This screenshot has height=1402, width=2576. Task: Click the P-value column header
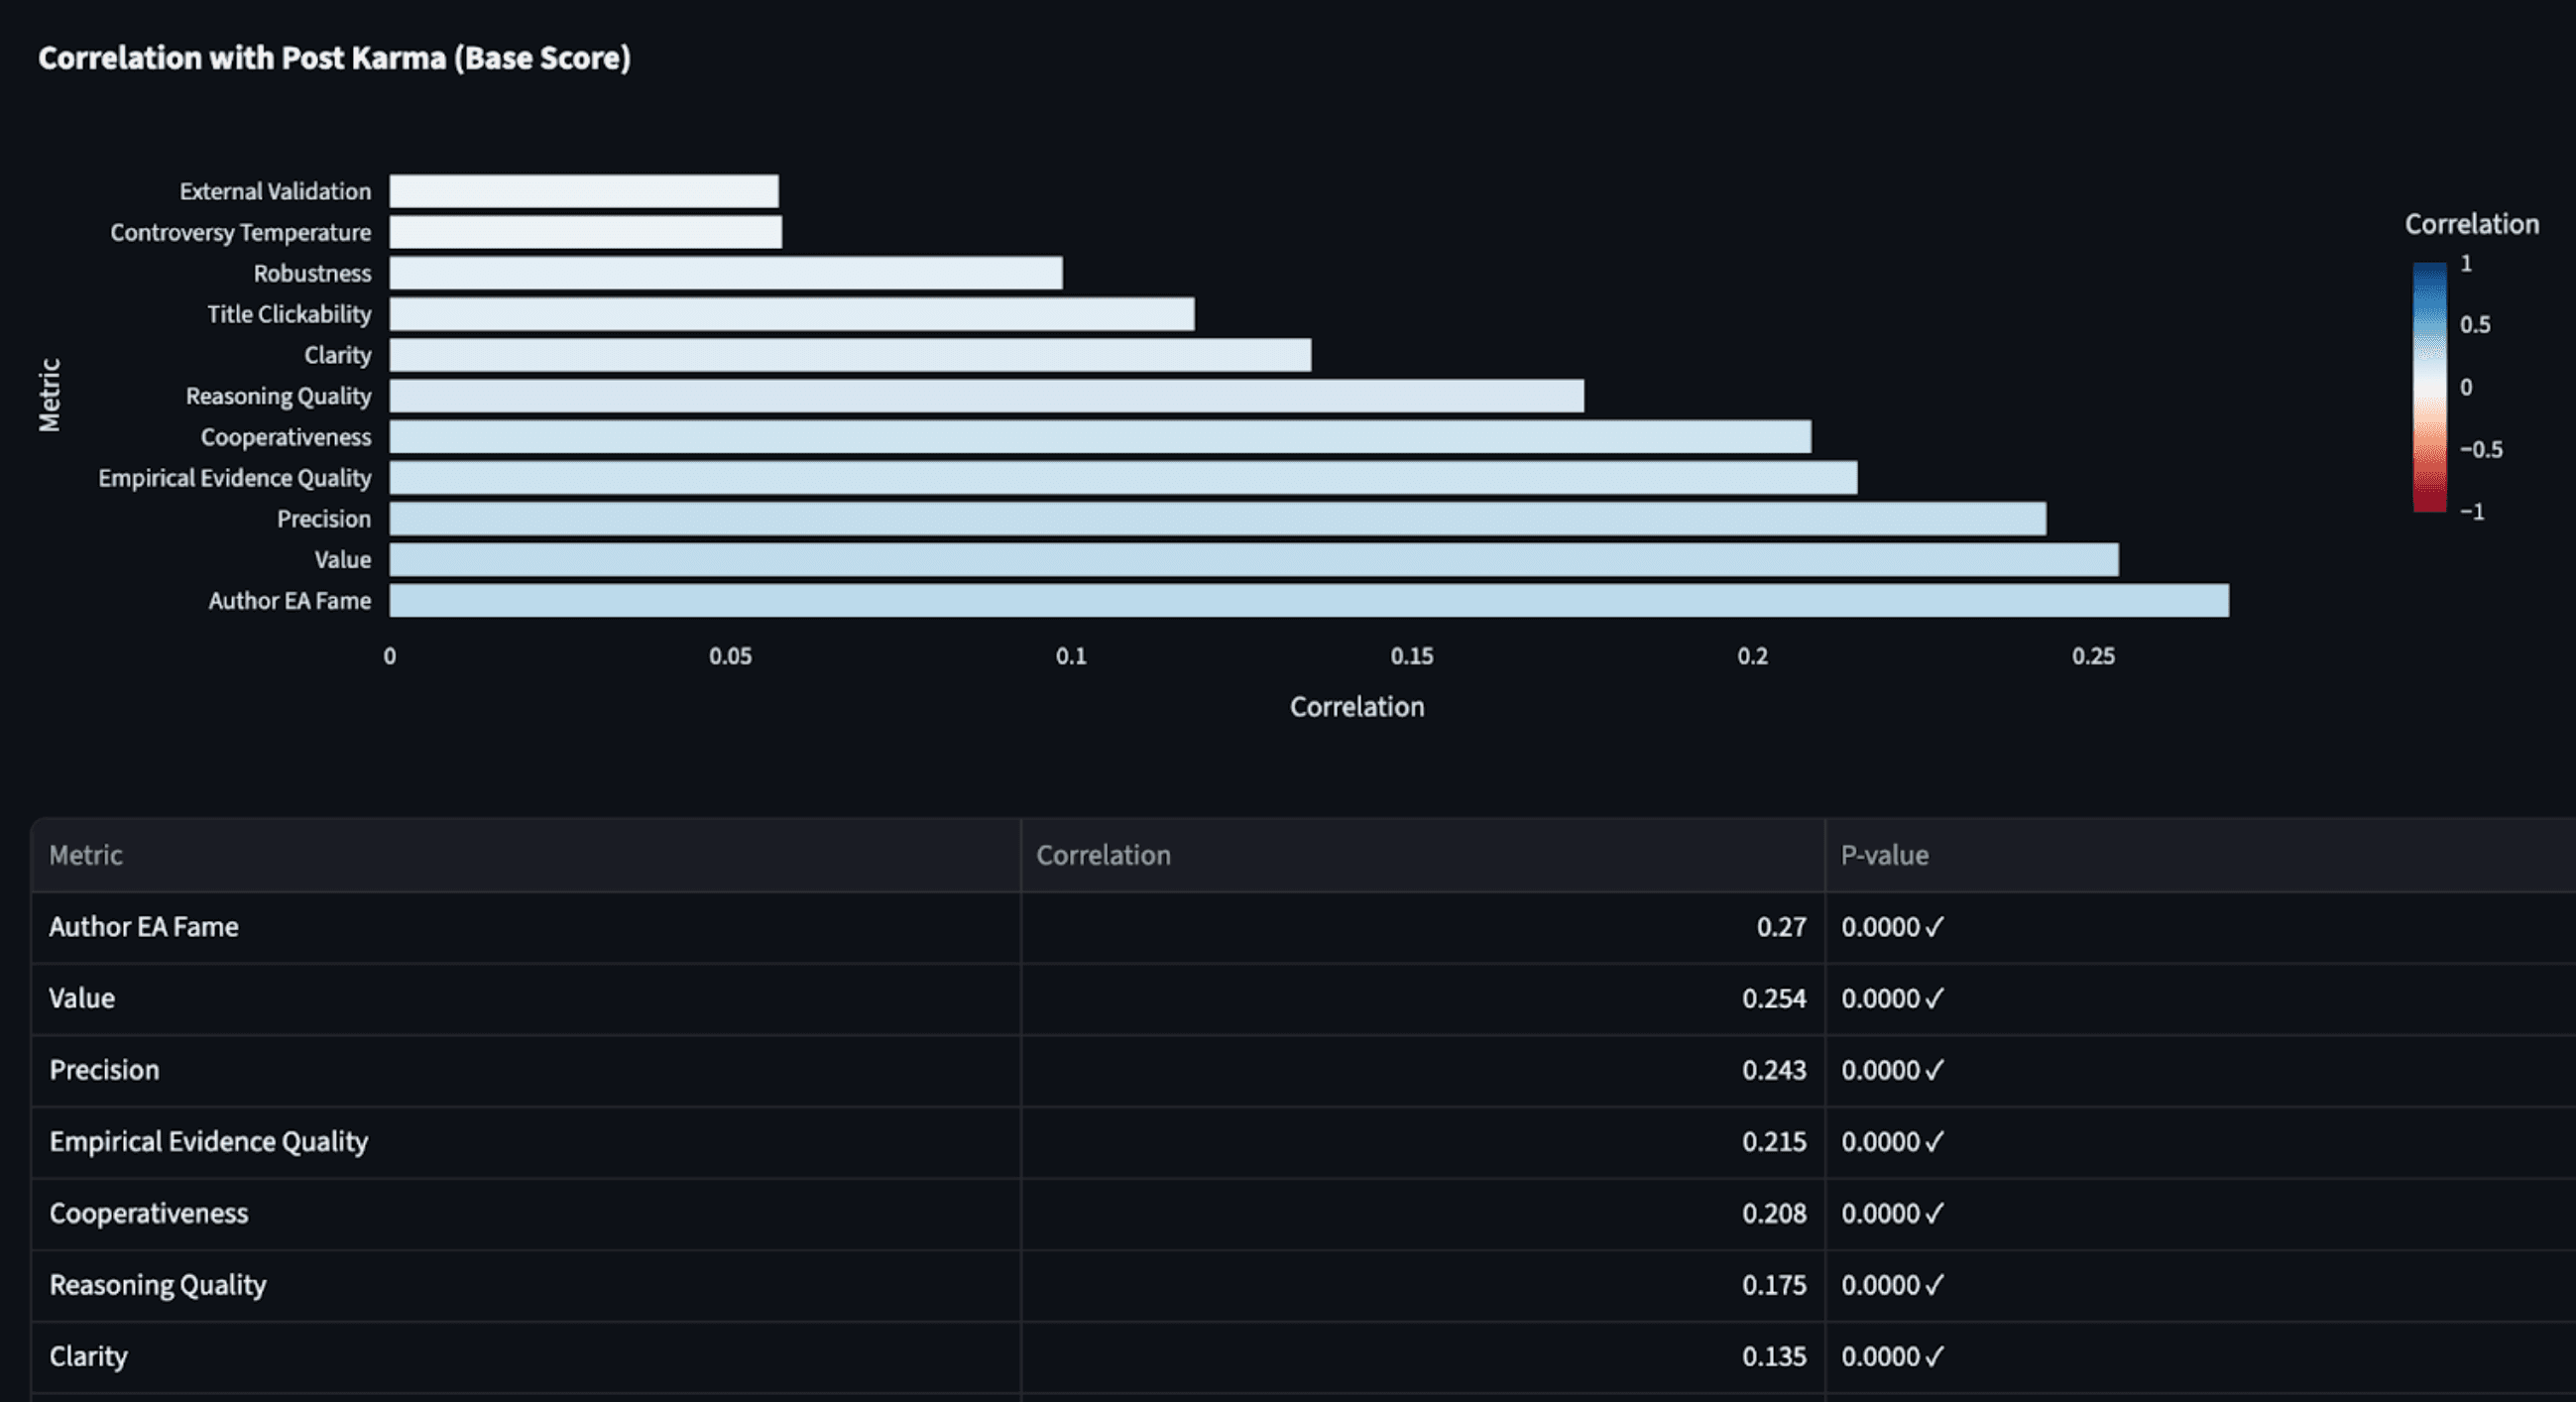click(1884, 856)
